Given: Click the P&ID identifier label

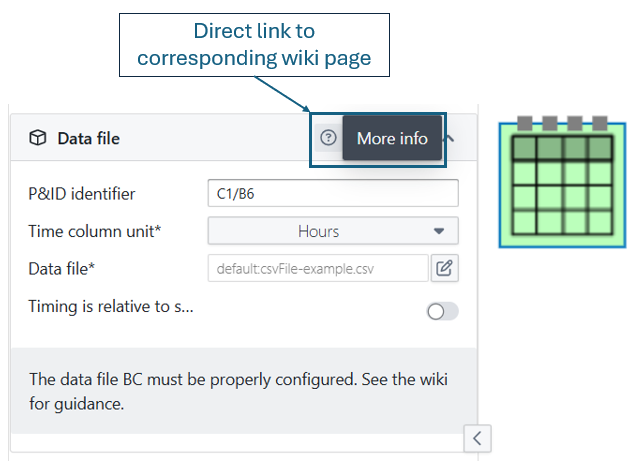Looking at the screenshot, I should pyautogui.click(x=82, y=194).
